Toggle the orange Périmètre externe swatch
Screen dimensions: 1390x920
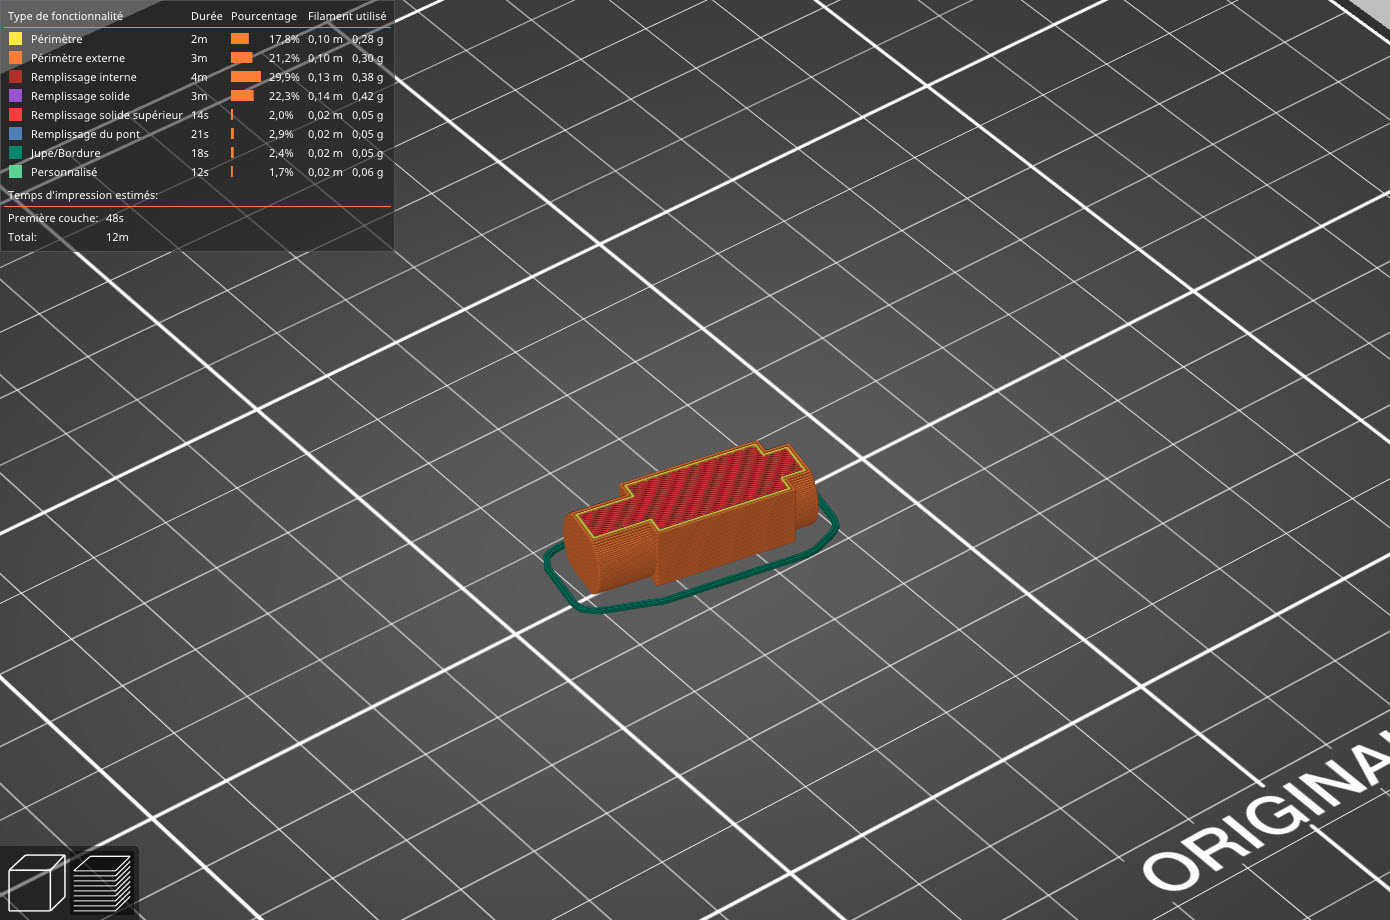pyautogui.click(x=15, y=58)
